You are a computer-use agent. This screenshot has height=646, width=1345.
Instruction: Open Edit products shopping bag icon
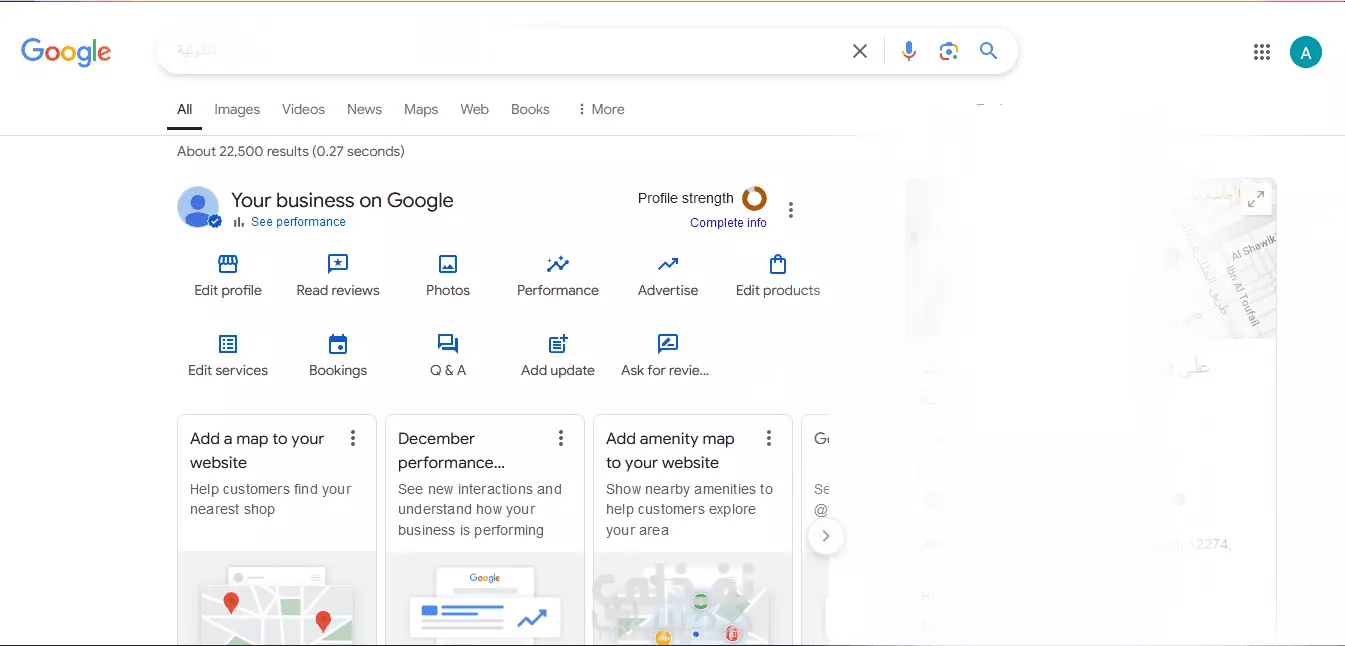[778, 264]
